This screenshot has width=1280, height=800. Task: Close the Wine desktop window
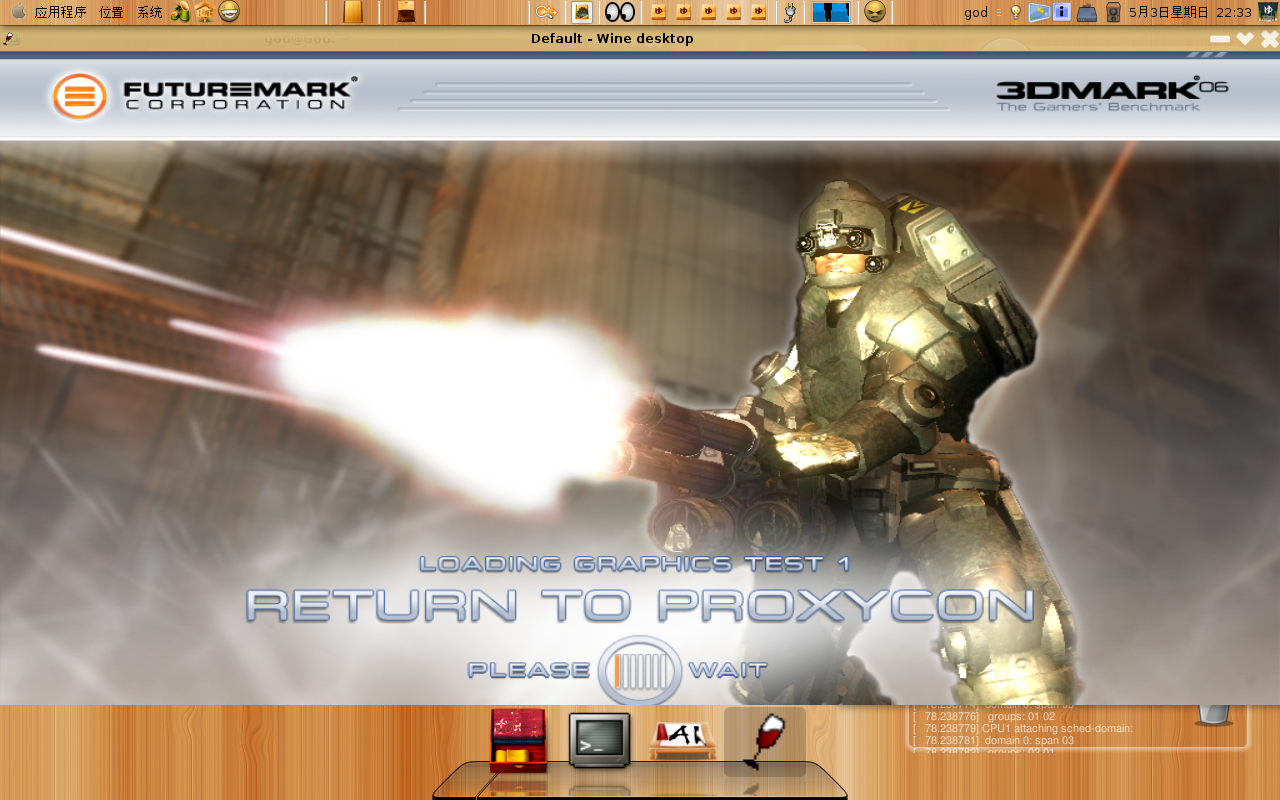click(1269, 39)
